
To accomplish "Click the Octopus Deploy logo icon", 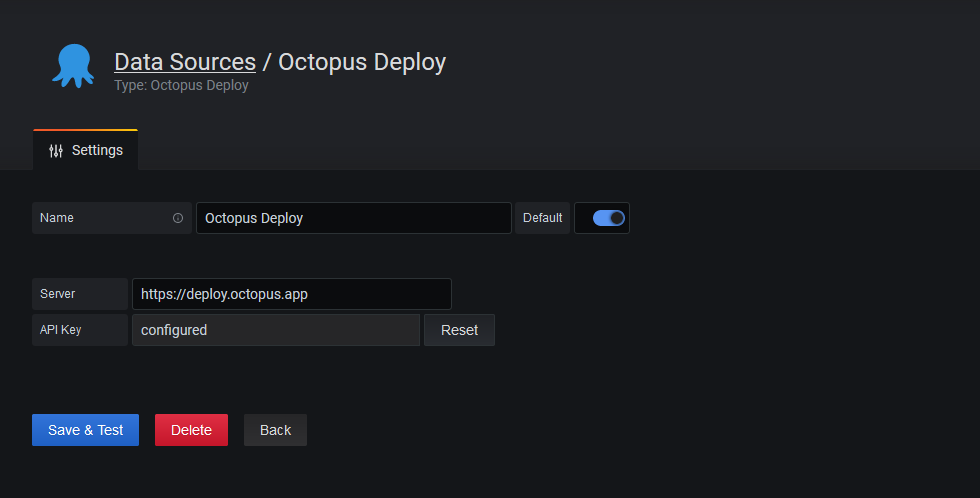I will [x=73, y=66].
